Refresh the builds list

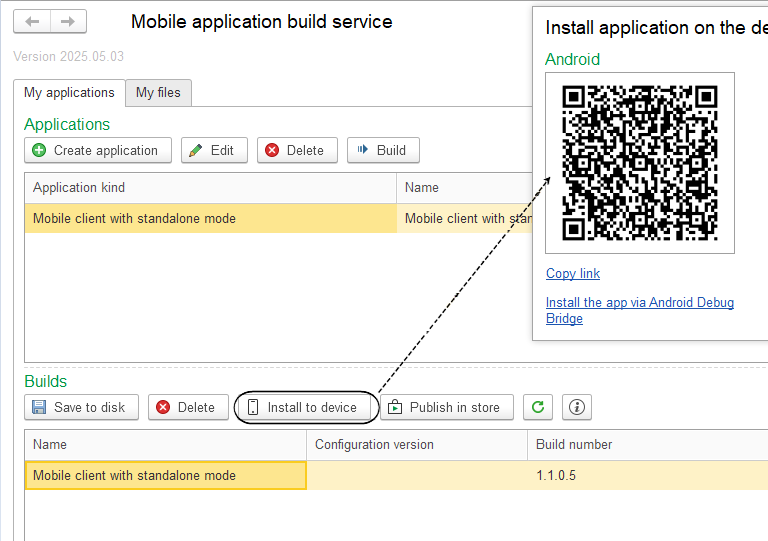[x=538, y=407]
